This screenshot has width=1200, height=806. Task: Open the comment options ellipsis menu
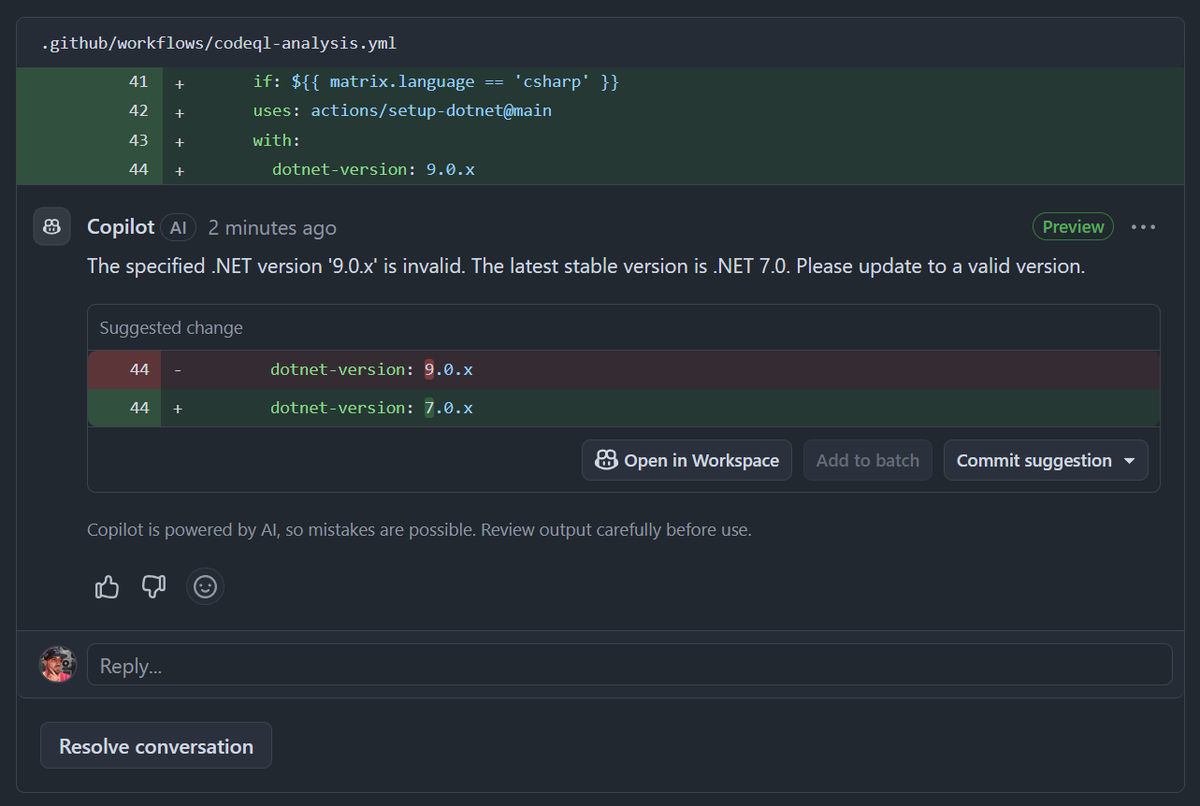pos(1143,227)
